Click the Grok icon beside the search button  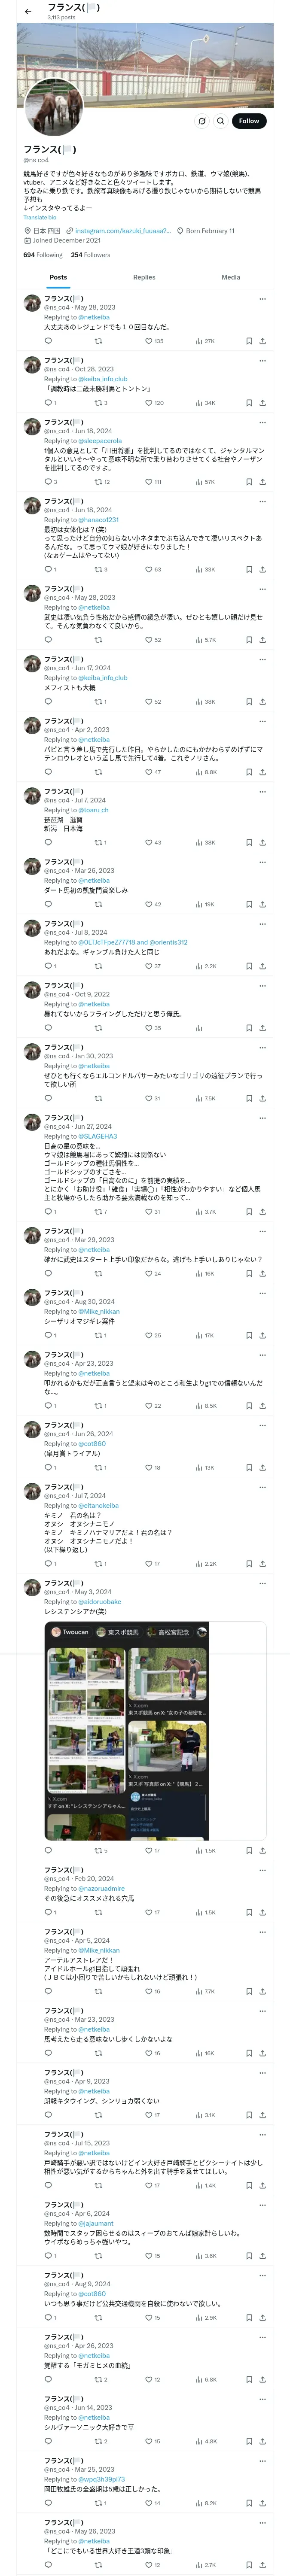coord(201,121)
